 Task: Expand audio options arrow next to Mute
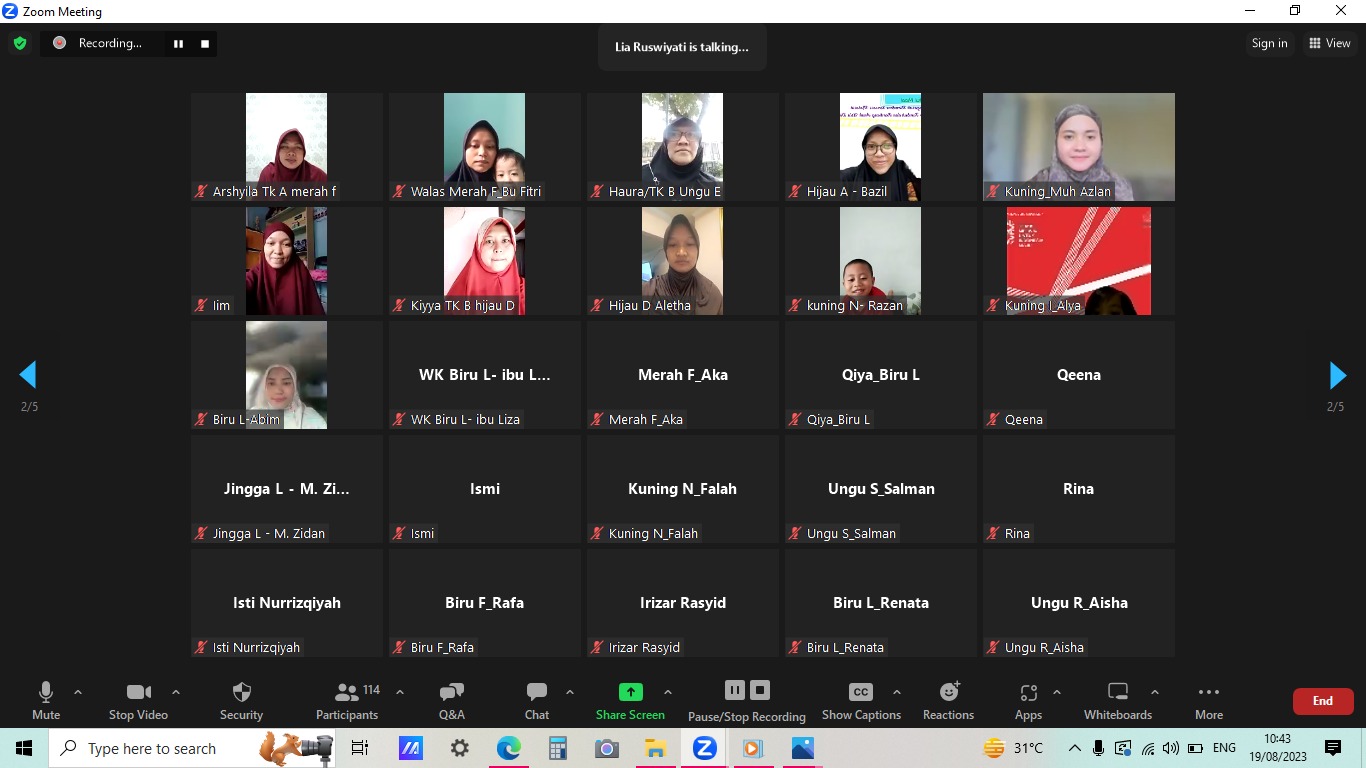point(78,692)
